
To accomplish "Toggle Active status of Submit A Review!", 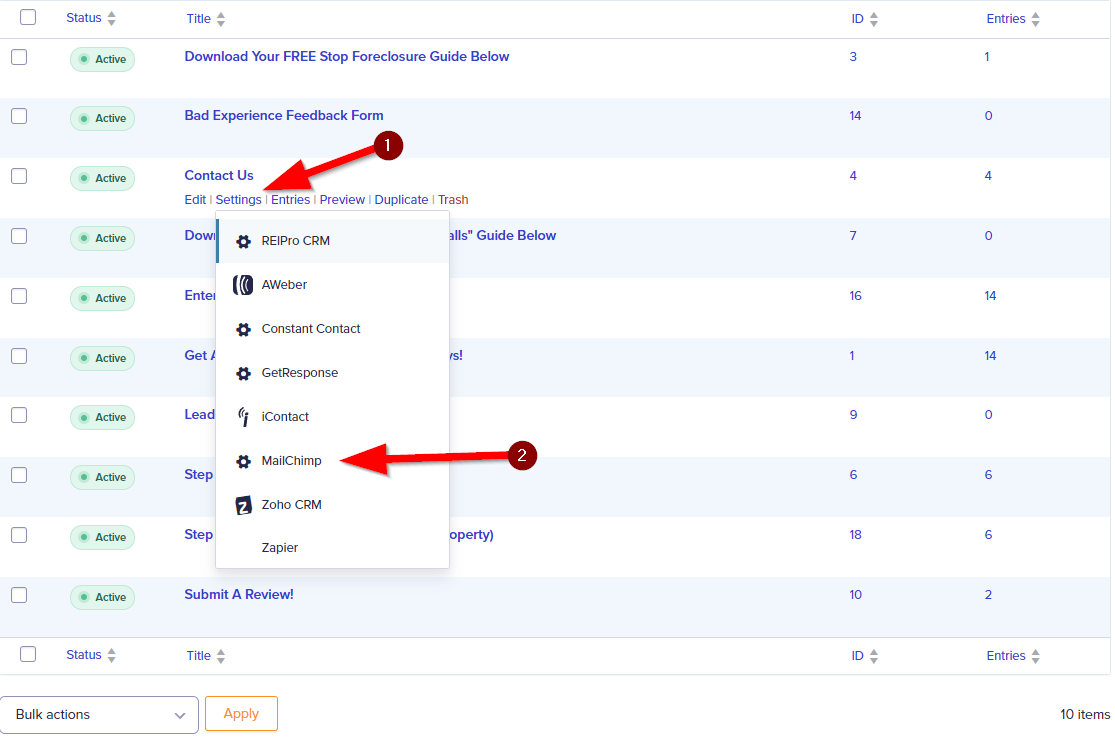I will point(102,597).
